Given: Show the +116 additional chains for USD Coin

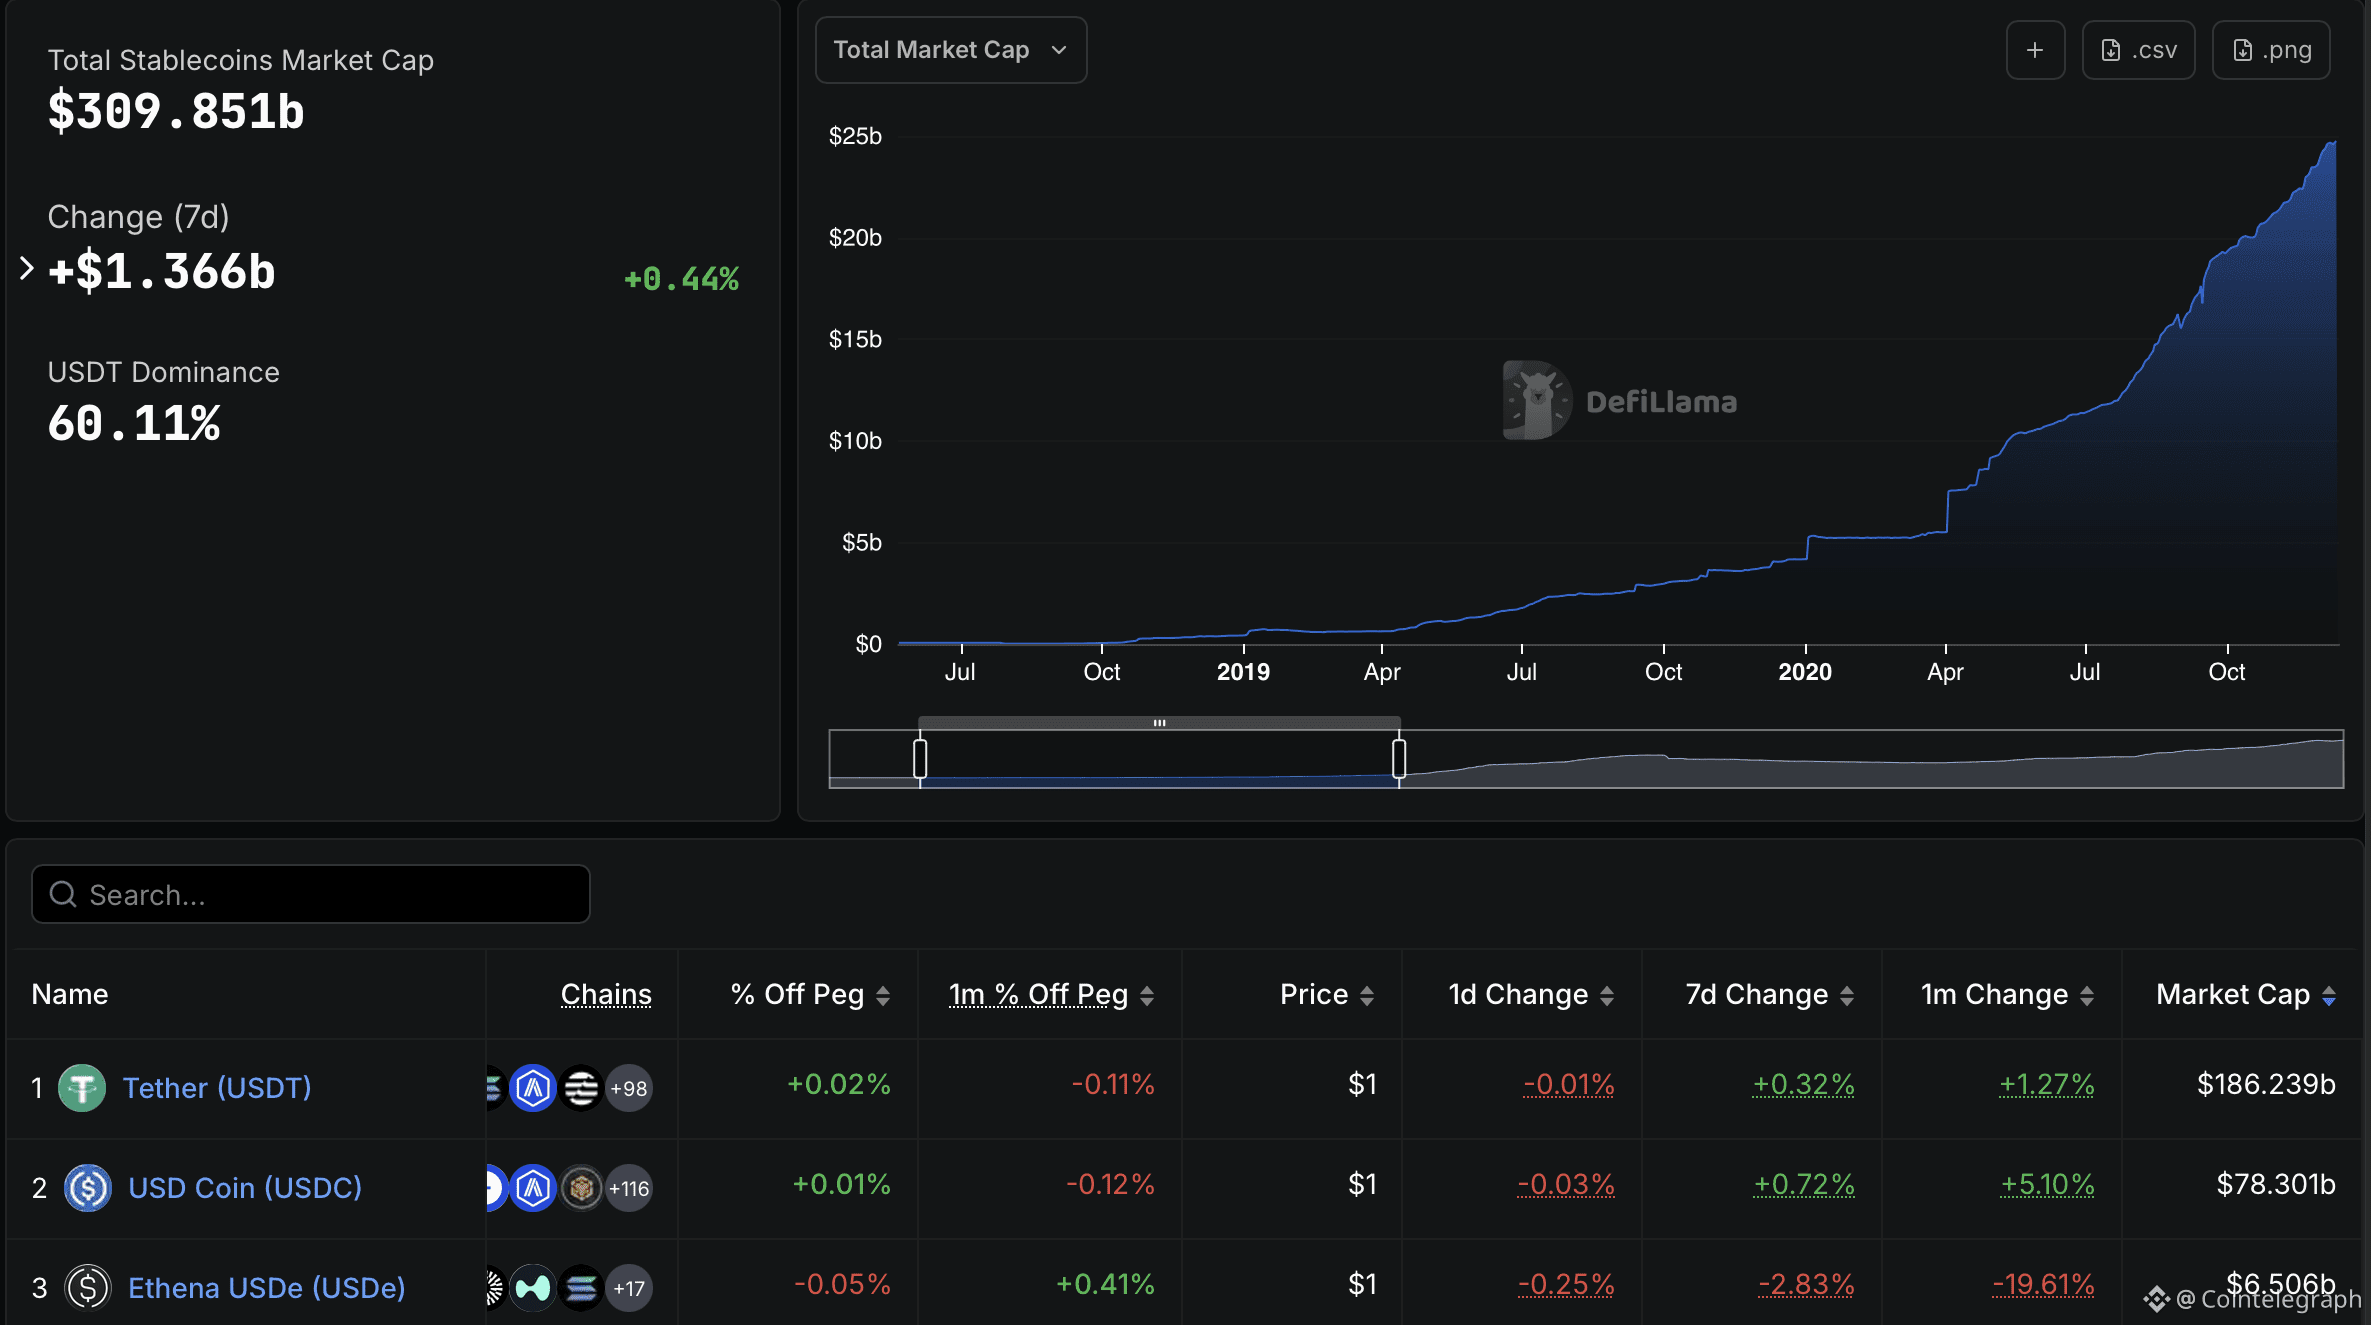Looking at the screenshot, I should click(x=629, y=1188).
